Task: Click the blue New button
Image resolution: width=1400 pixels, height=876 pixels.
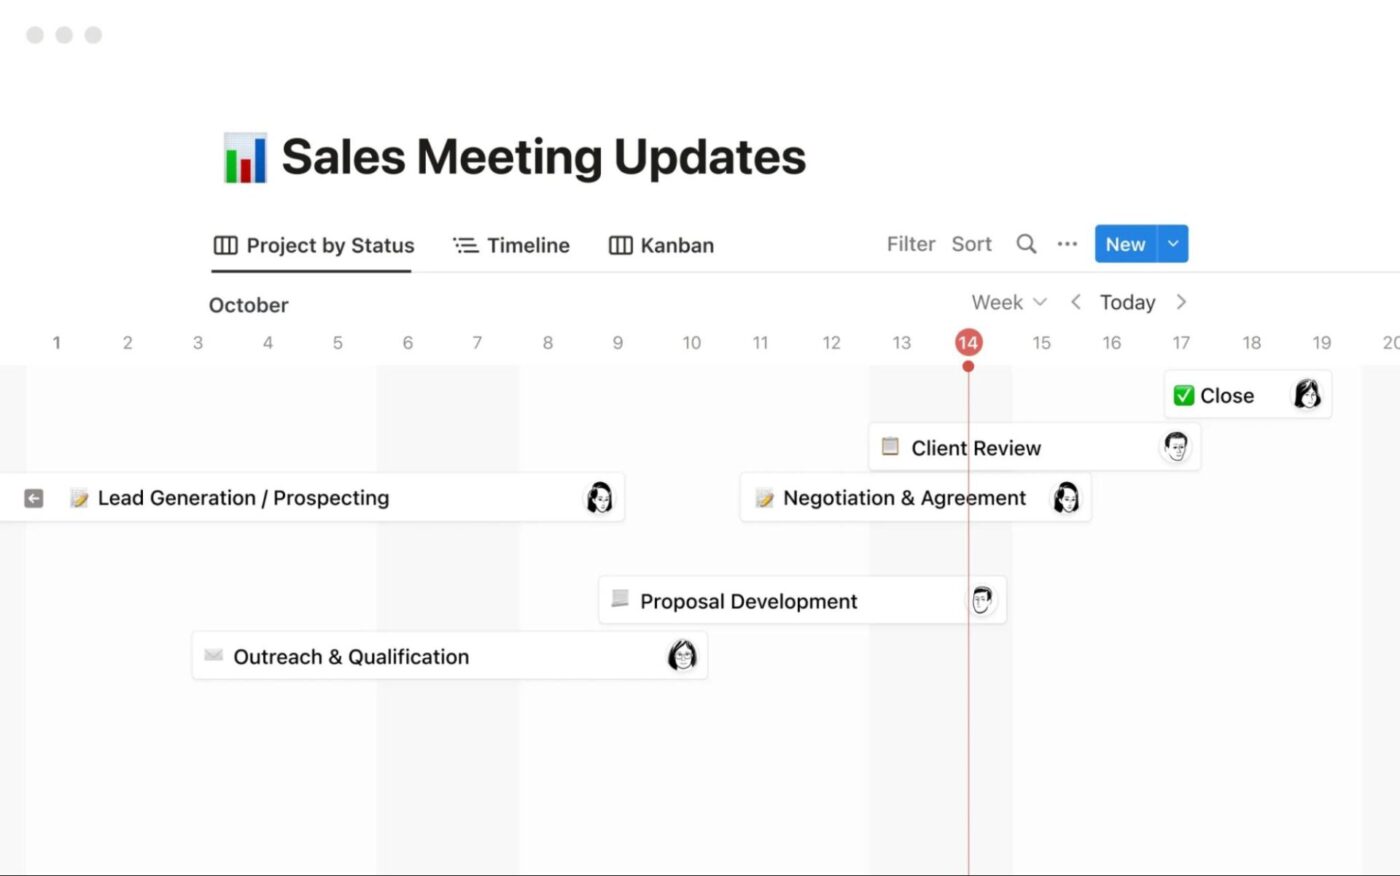Action: (x=1125, y=243)
